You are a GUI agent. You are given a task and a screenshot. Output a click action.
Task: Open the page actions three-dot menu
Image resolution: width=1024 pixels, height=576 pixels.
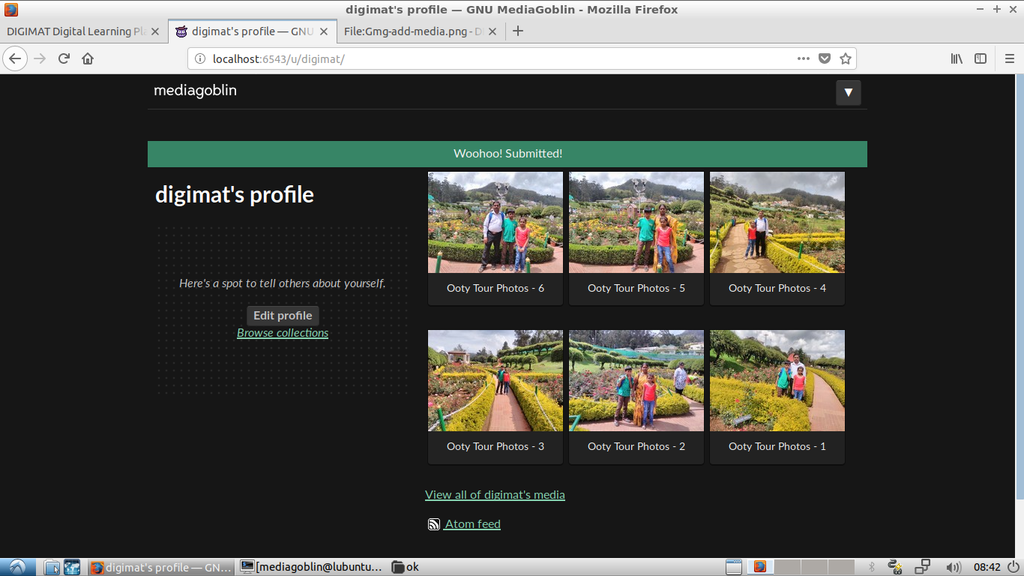pyautogui.click(x=803, y=59)
